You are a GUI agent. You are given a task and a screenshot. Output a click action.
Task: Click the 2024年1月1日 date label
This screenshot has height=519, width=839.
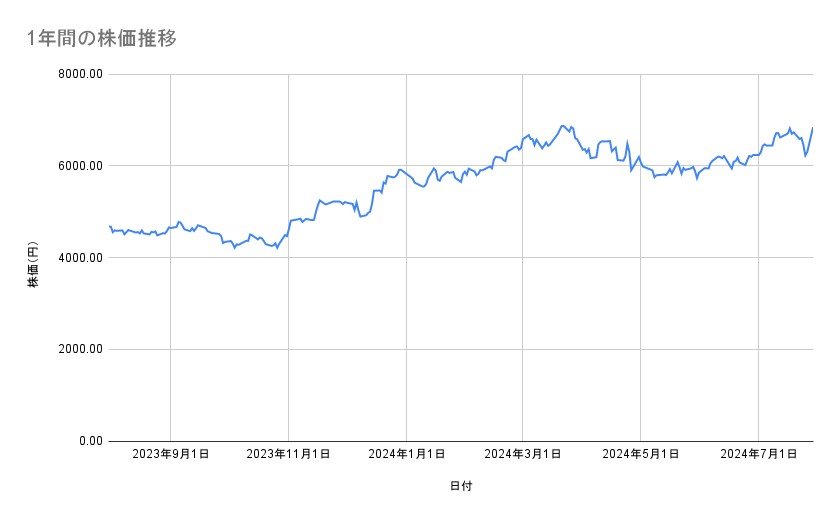[406, 454]
